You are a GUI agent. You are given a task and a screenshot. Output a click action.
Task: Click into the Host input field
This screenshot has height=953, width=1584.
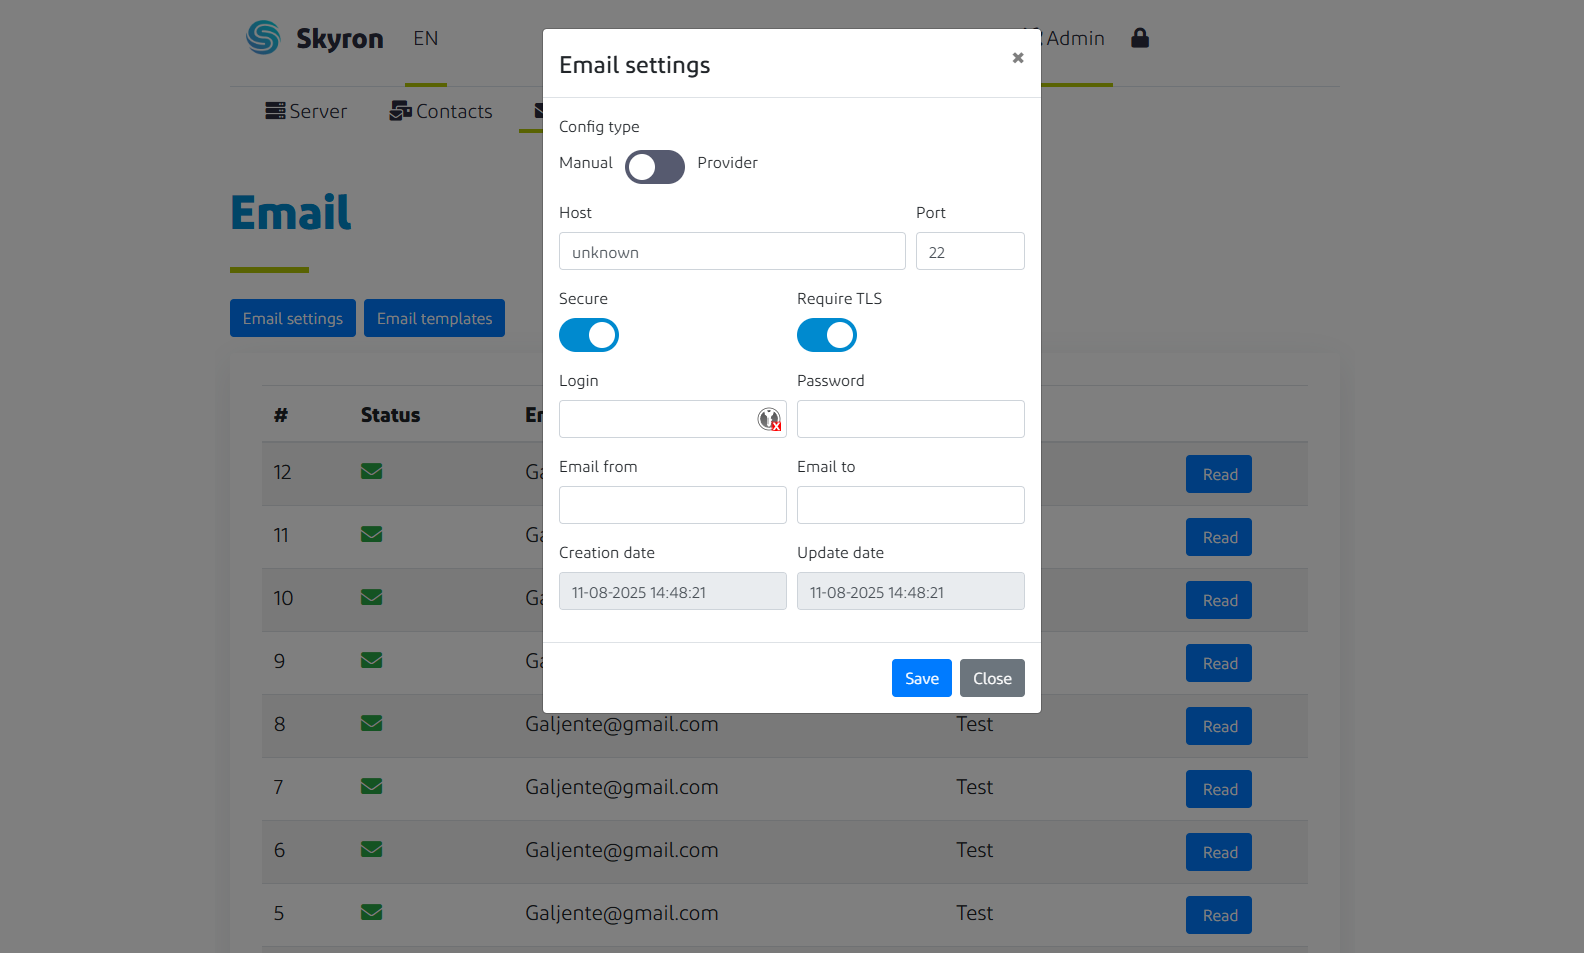[732, 251]
